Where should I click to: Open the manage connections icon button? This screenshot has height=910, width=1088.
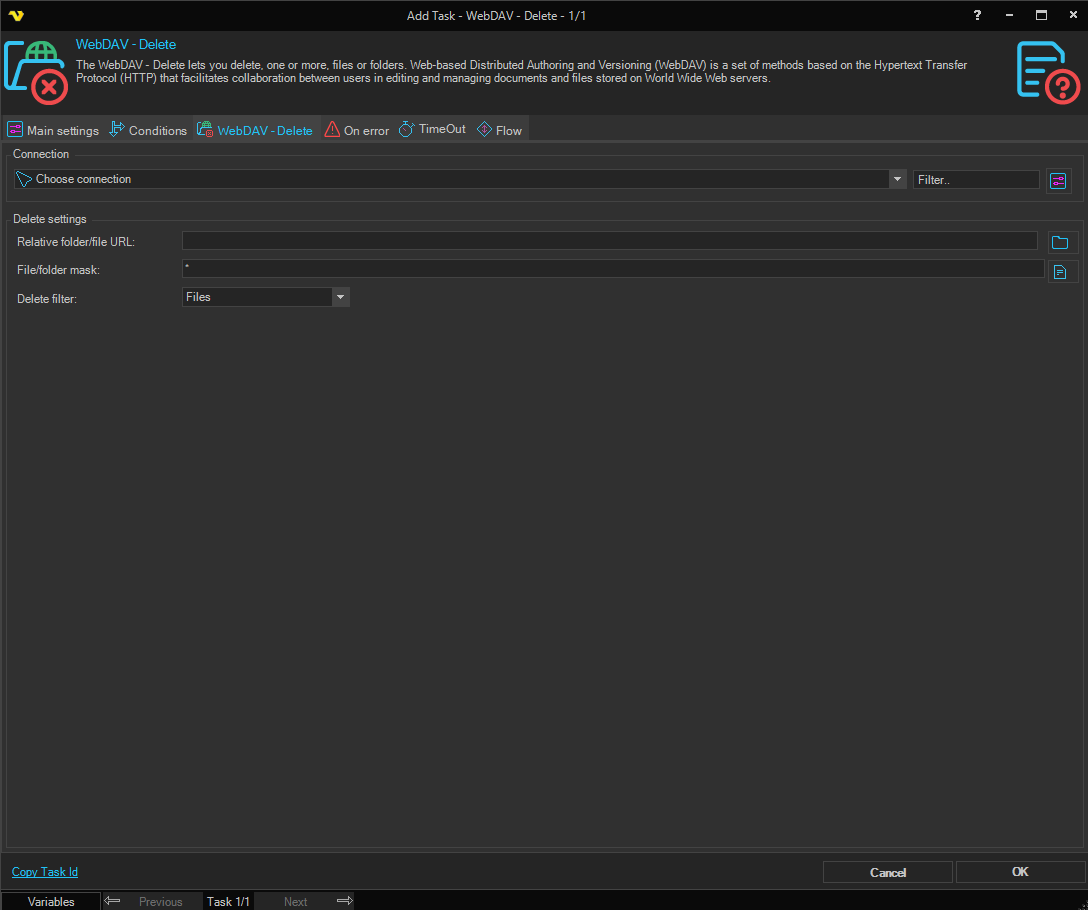tap(1059, 180)
